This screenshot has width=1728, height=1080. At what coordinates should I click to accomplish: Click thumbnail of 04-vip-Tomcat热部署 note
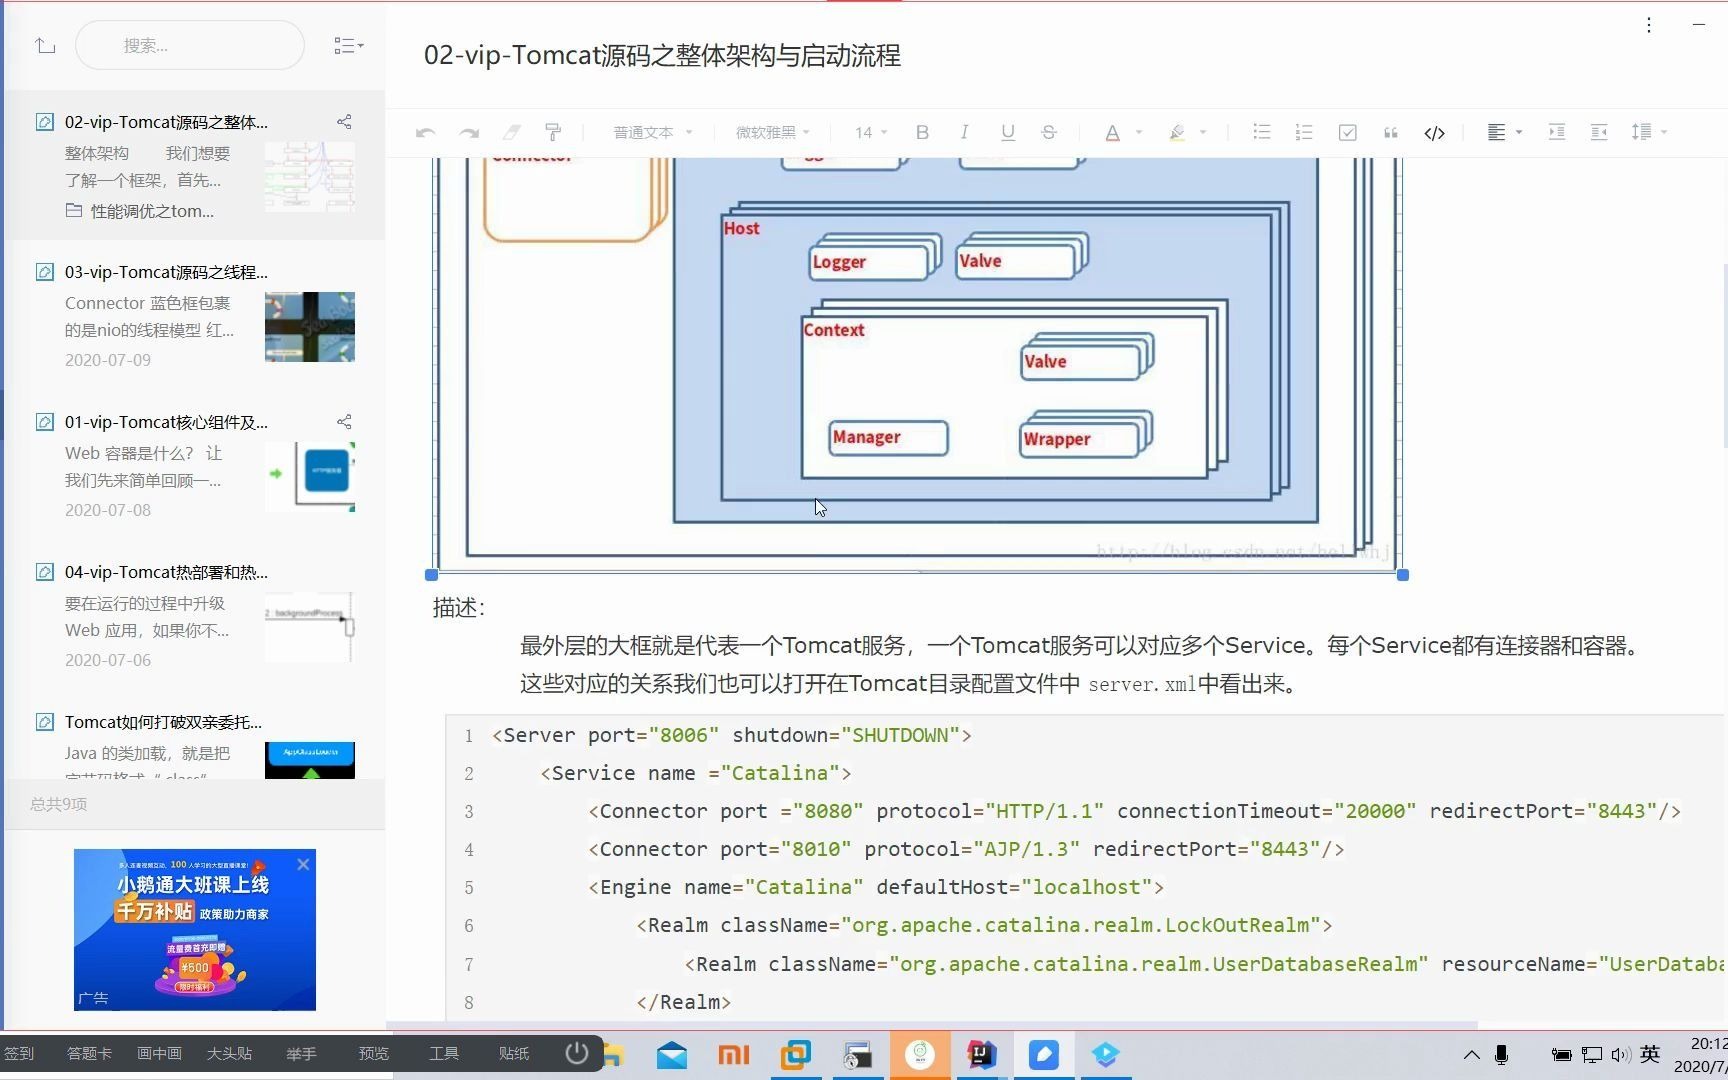tap(310, 627)
